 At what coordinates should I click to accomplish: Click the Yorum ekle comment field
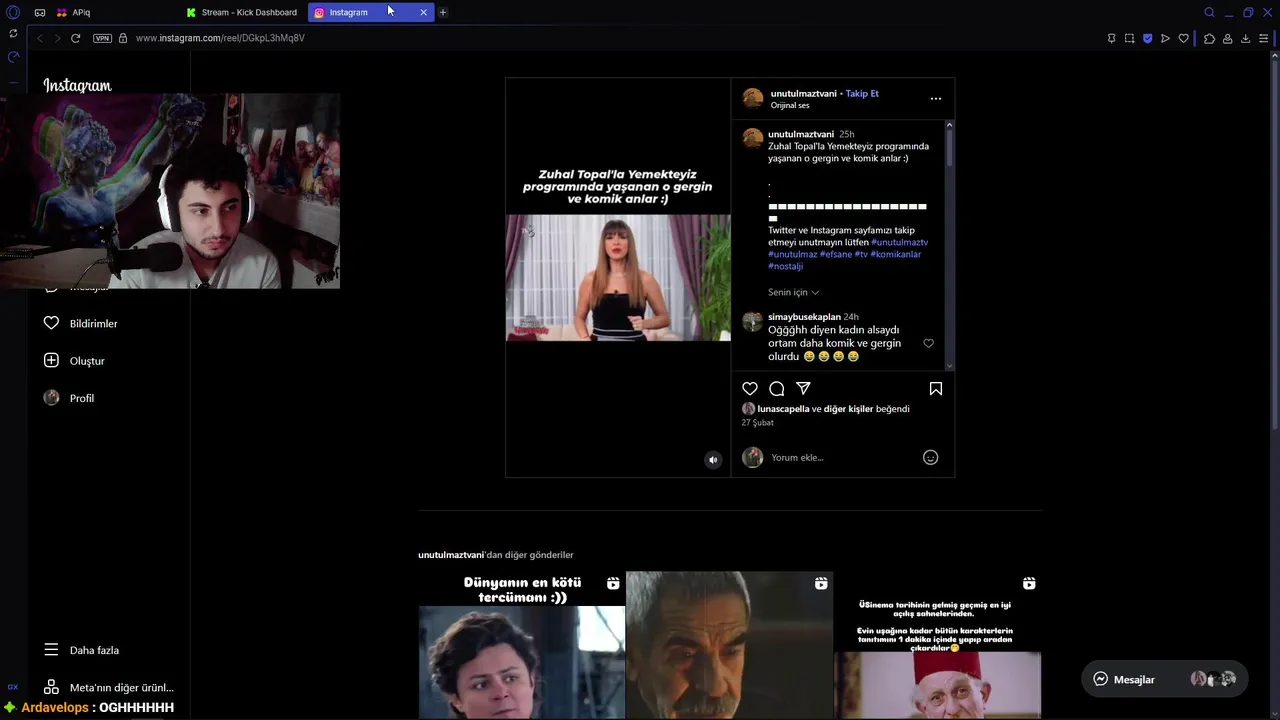[x=843, y=457]
